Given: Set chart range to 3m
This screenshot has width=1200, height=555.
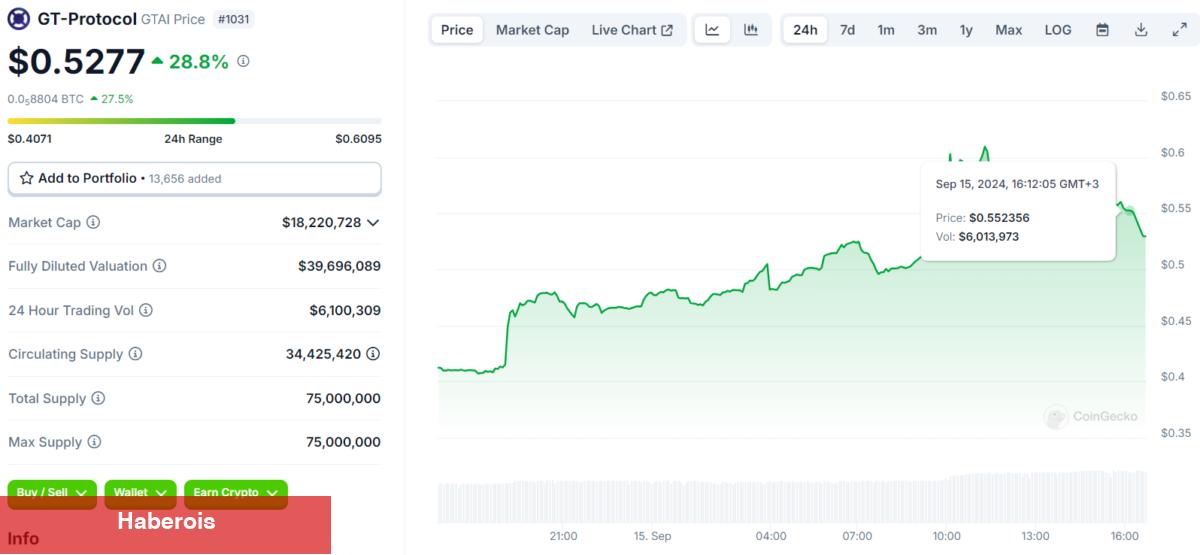Looking at the screenshot, I should [927, 30].
